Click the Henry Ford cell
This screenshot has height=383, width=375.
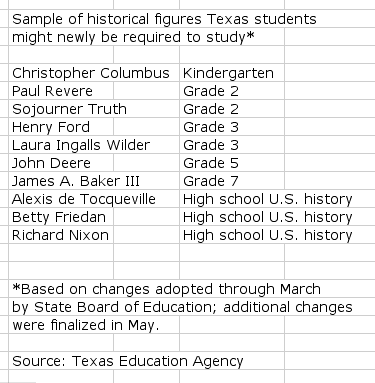pyautogui.click(x=61, y=127)
